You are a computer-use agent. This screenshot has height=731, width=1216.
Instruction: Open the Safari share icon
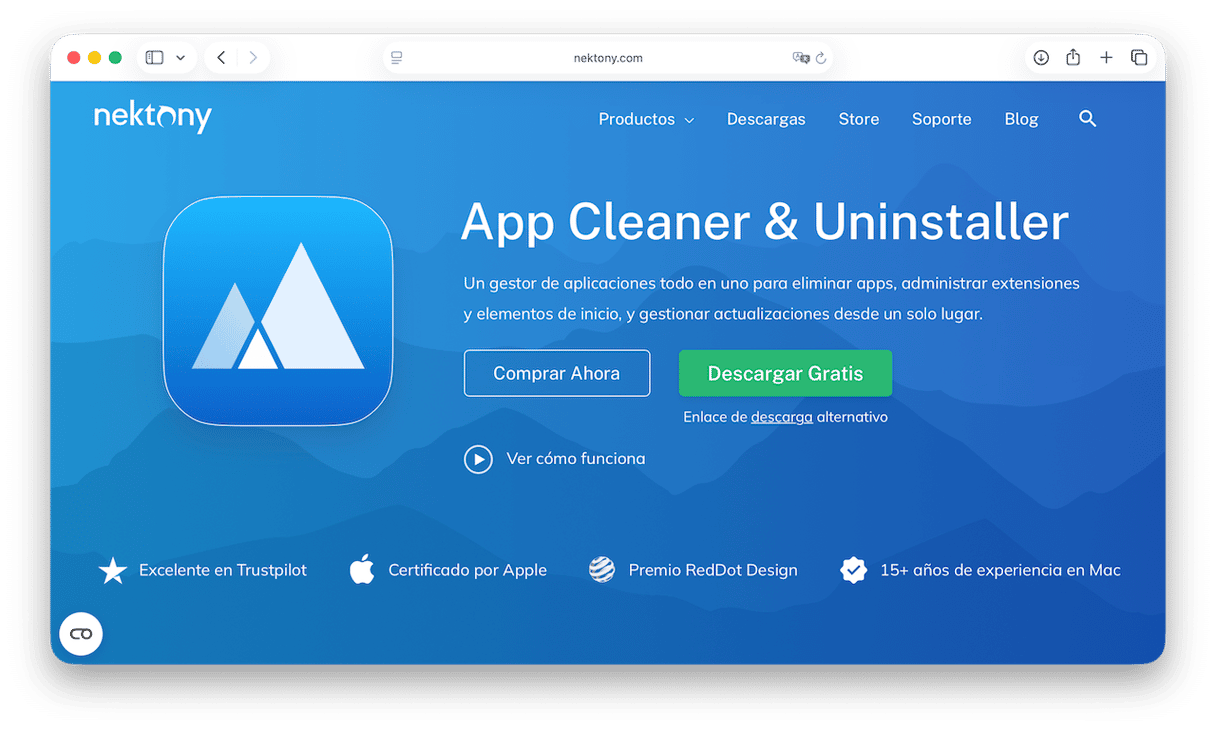(x=1073, y=57)
